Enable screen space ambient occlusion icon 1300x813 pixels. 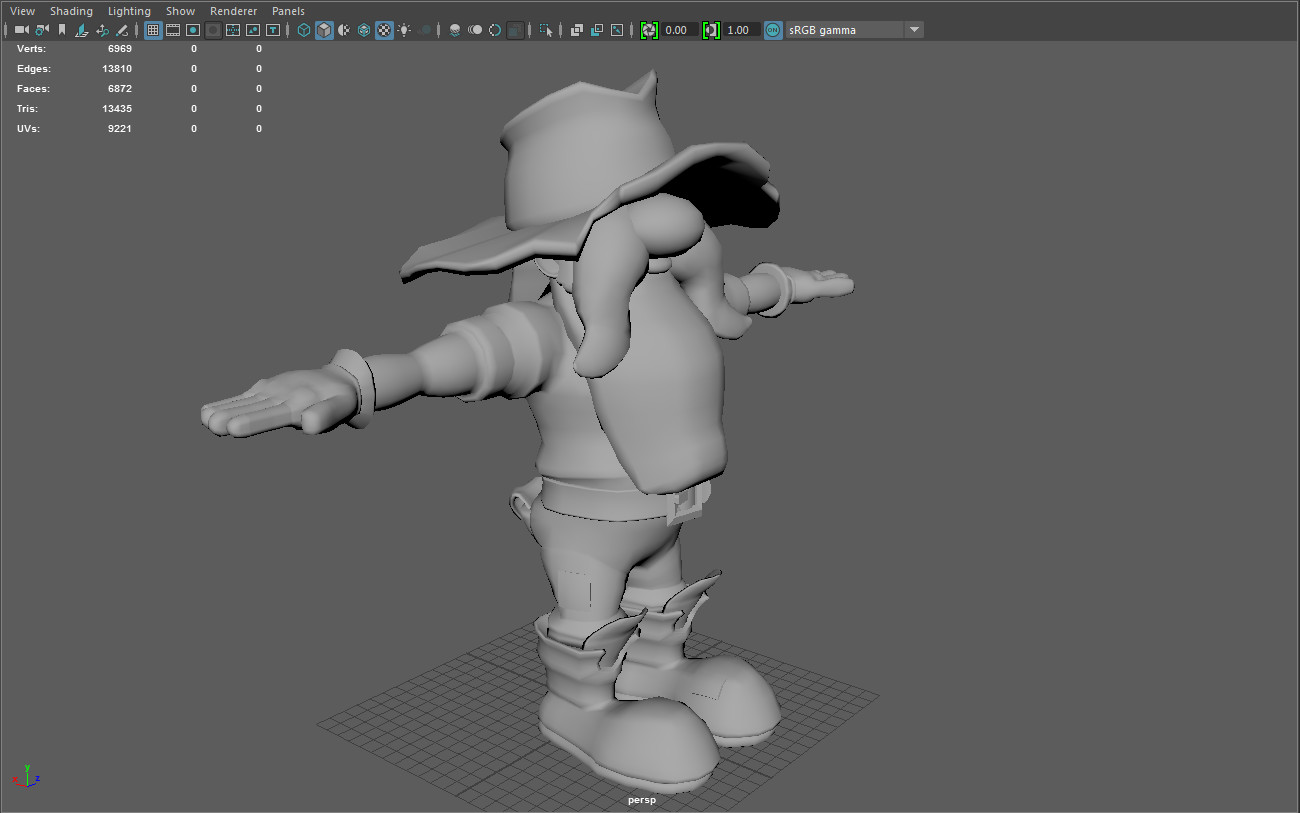click(455, 30)
